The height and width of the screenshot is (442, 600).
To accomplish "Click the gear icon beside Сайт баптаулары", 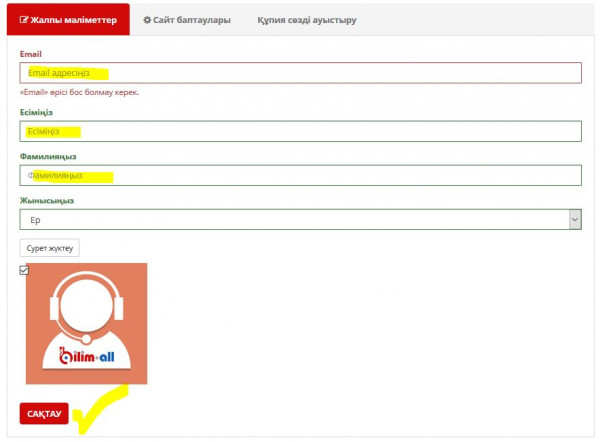I will point(147,20).
